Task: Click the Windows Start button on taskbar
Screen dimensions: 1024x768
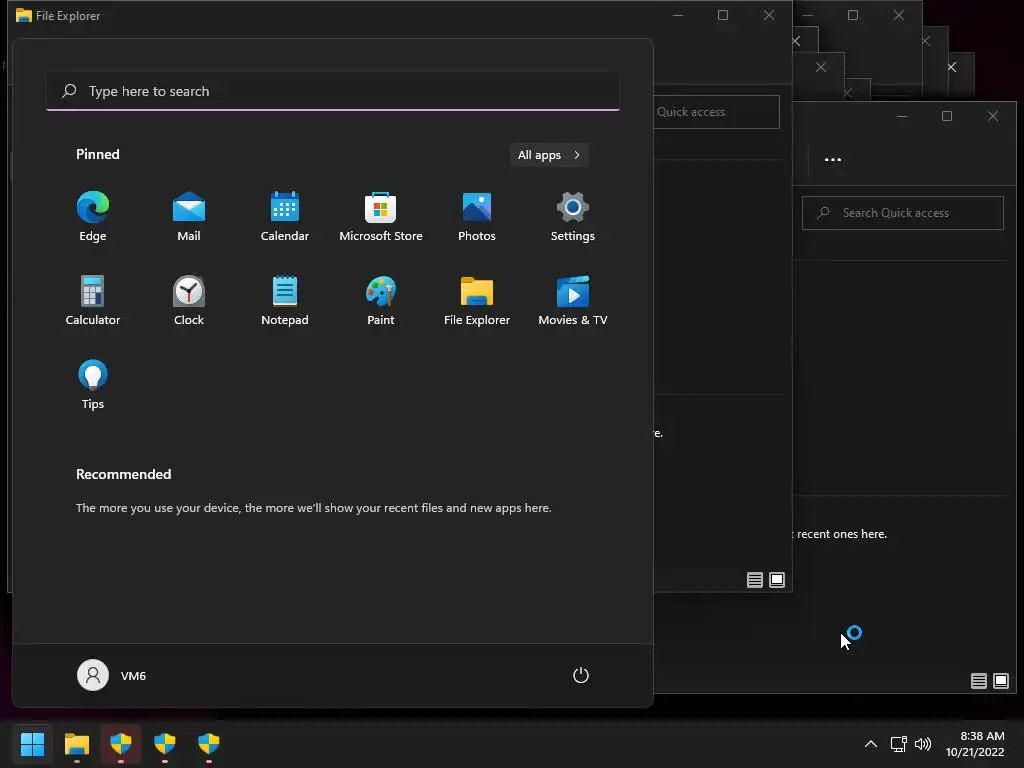Action: (x=32, y=743)
